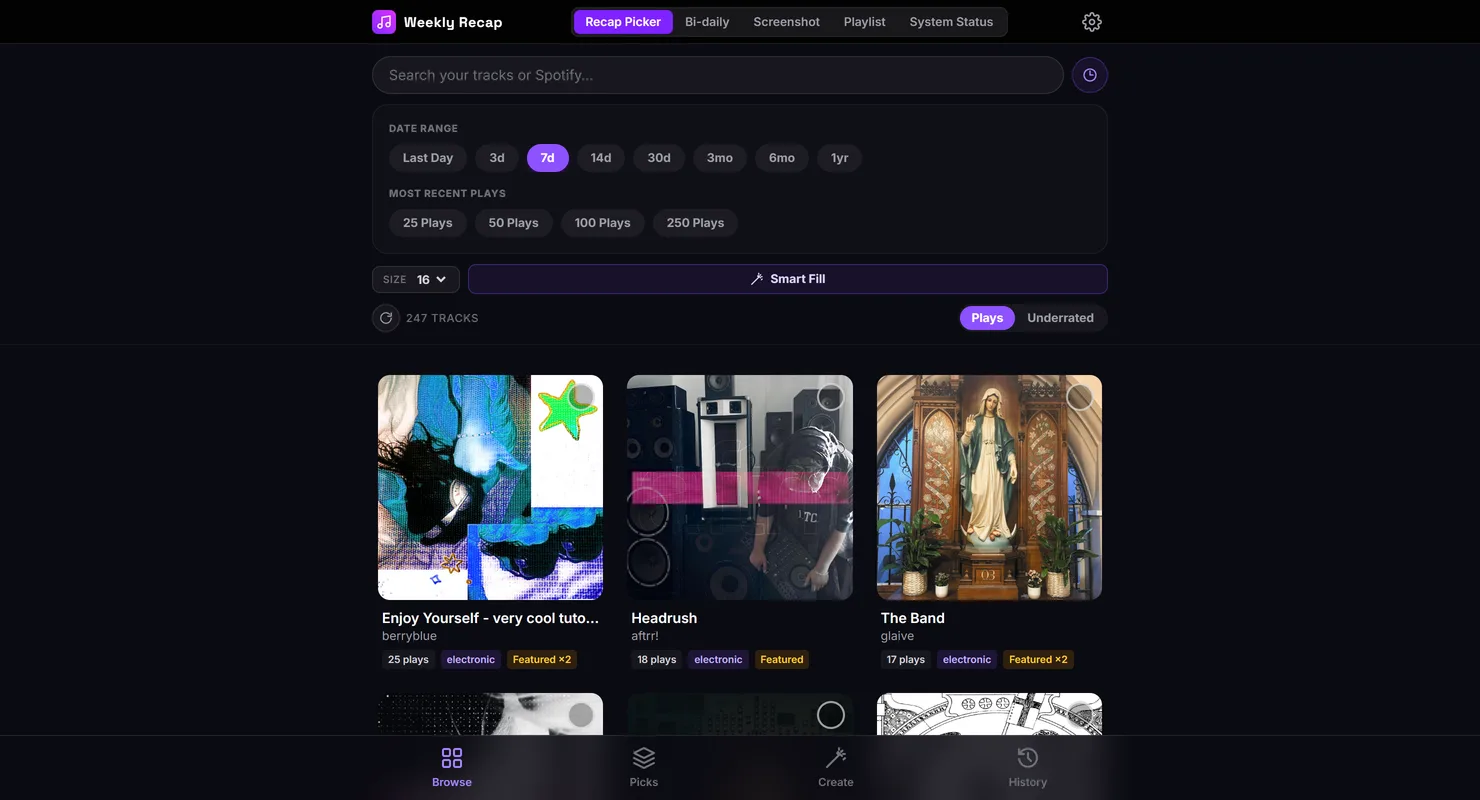Set date range to 14d
This screenshot has height=800, width=1480.
point(601,158)
